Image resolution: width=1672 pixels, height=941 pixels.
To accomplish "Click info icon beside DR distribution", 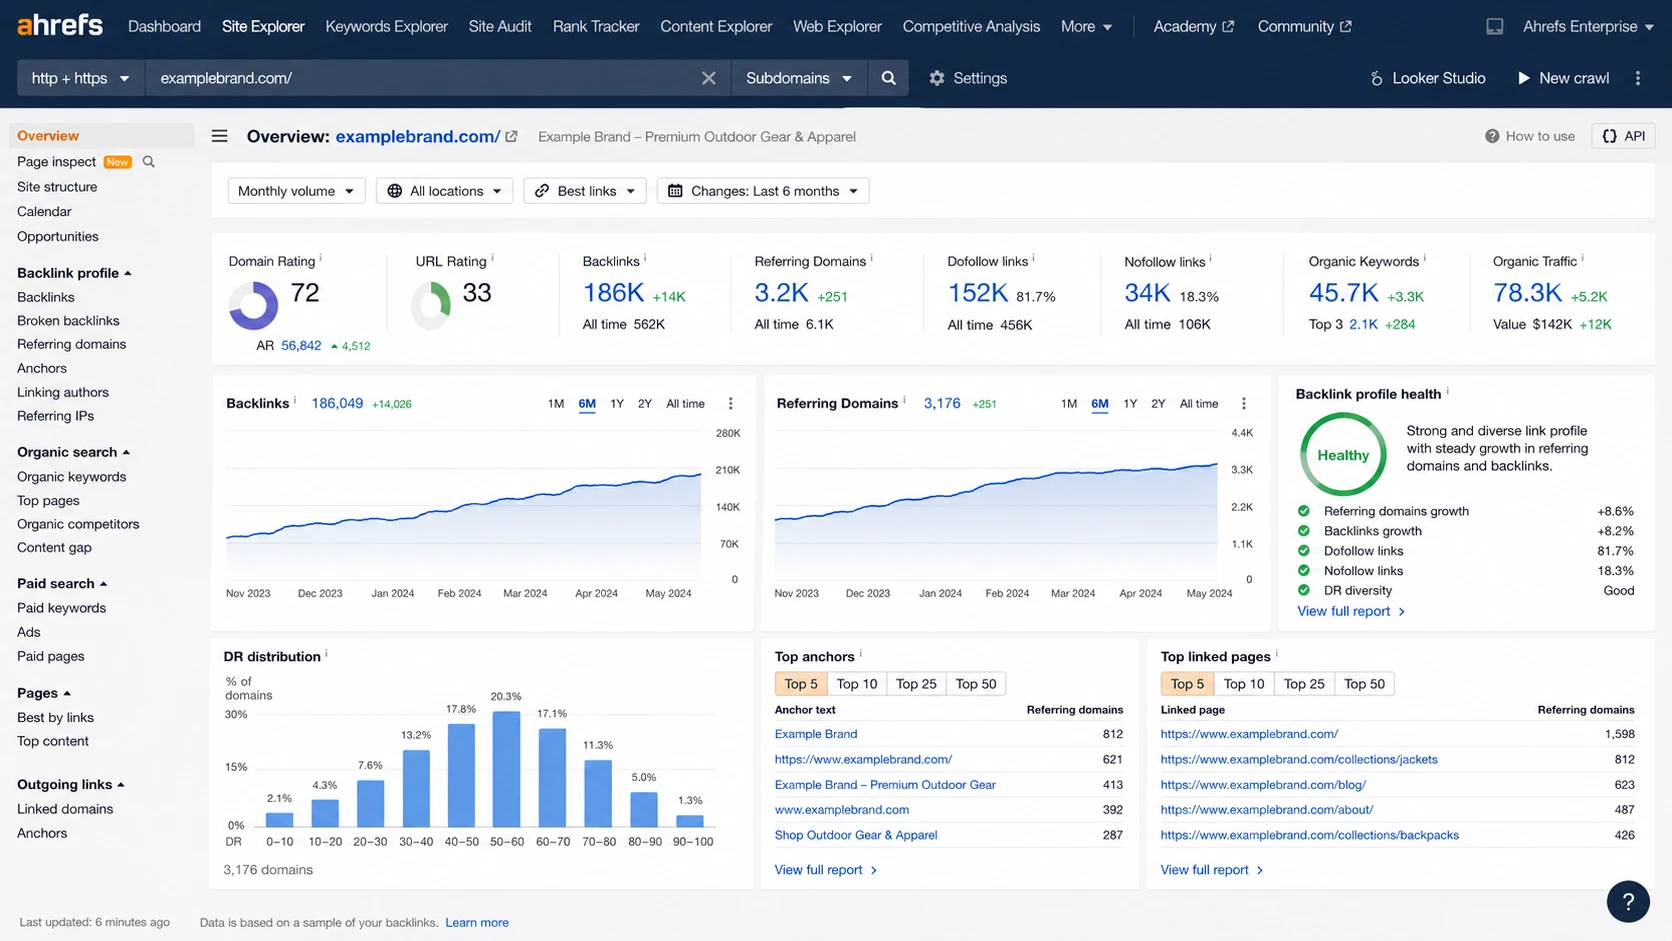I will [x=327, y=654].
